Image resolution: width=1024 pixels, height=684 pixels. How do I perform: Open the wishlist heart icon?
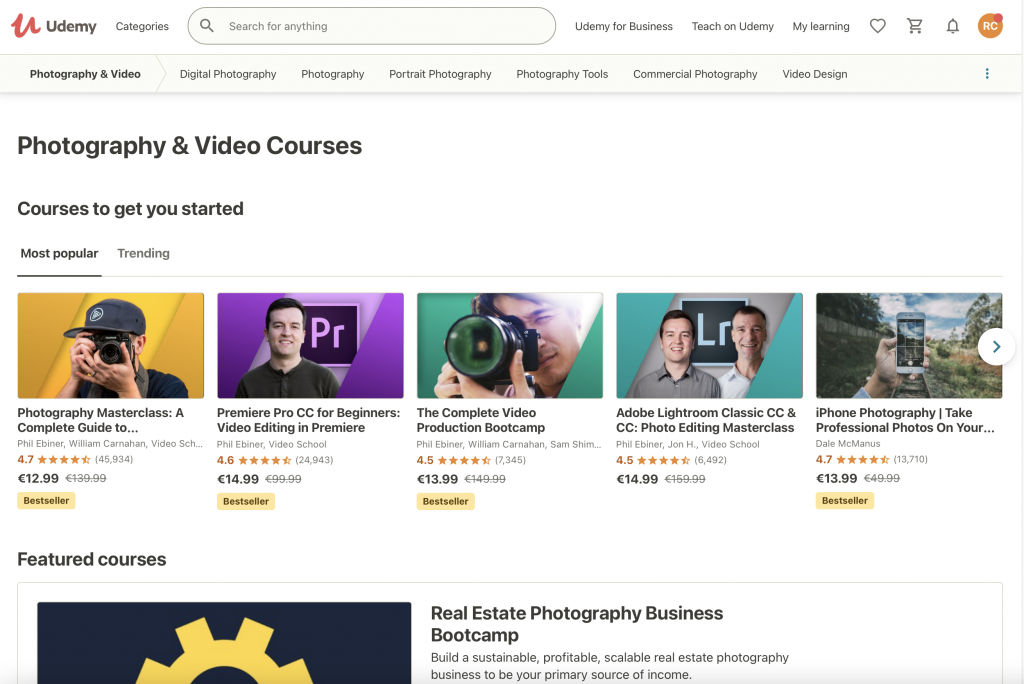pos(878,26)
